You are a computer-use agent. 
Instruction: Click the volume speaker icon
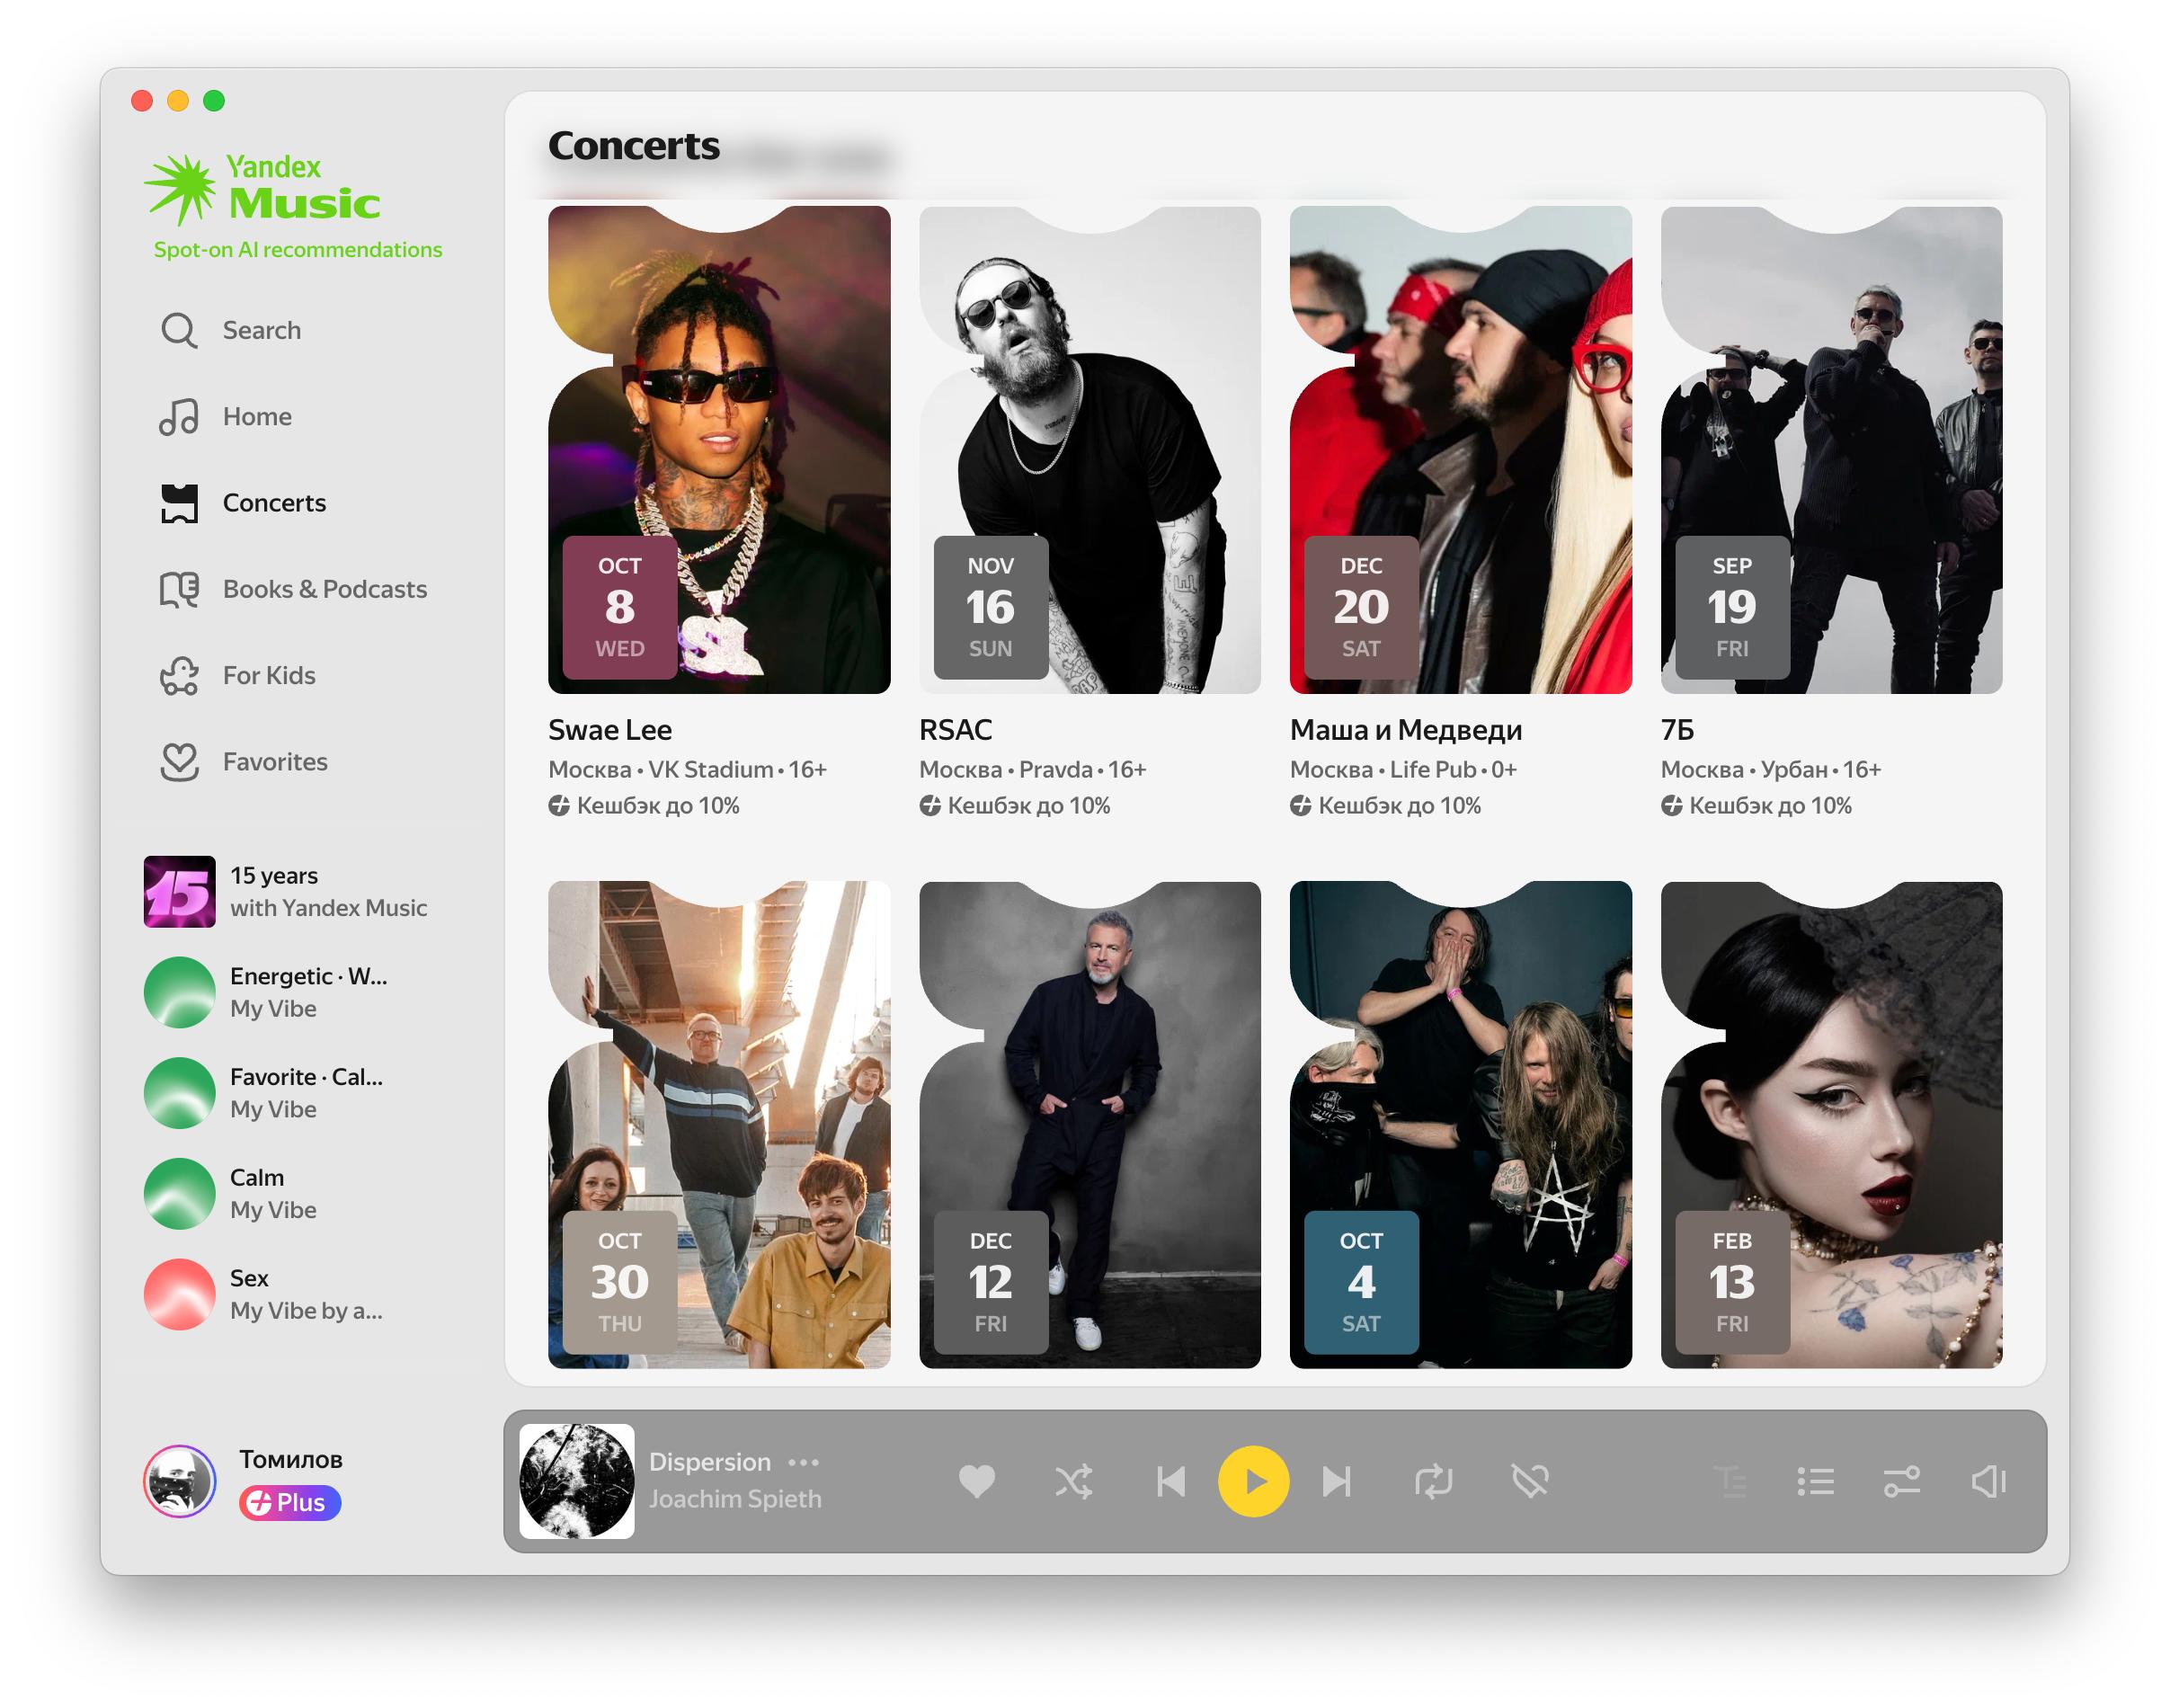click(1988, 1481)
